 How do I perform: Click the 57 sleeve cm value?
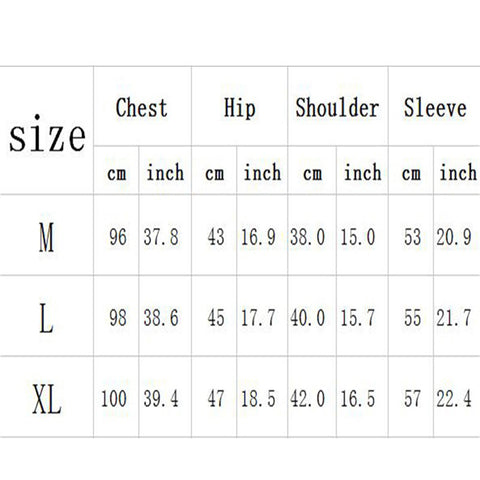click(412, 399)
